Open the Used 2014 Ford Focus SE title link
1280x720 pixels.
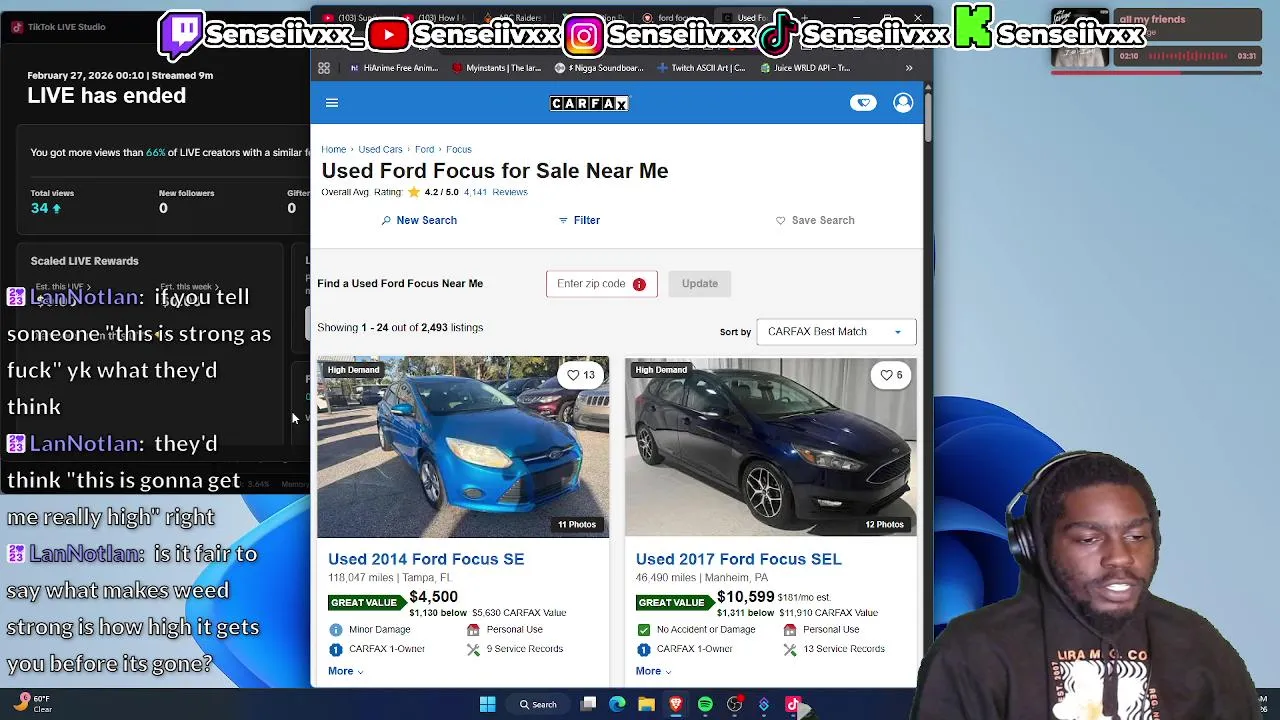tap(426, 559)
